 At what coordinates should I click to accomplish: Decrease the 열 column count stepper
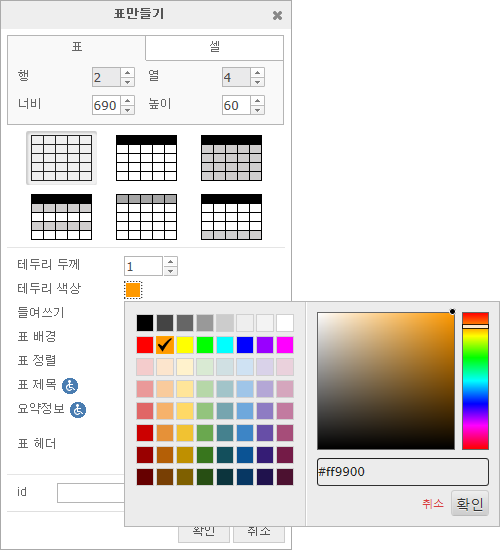pyautogui.click(x=258, y=82)
